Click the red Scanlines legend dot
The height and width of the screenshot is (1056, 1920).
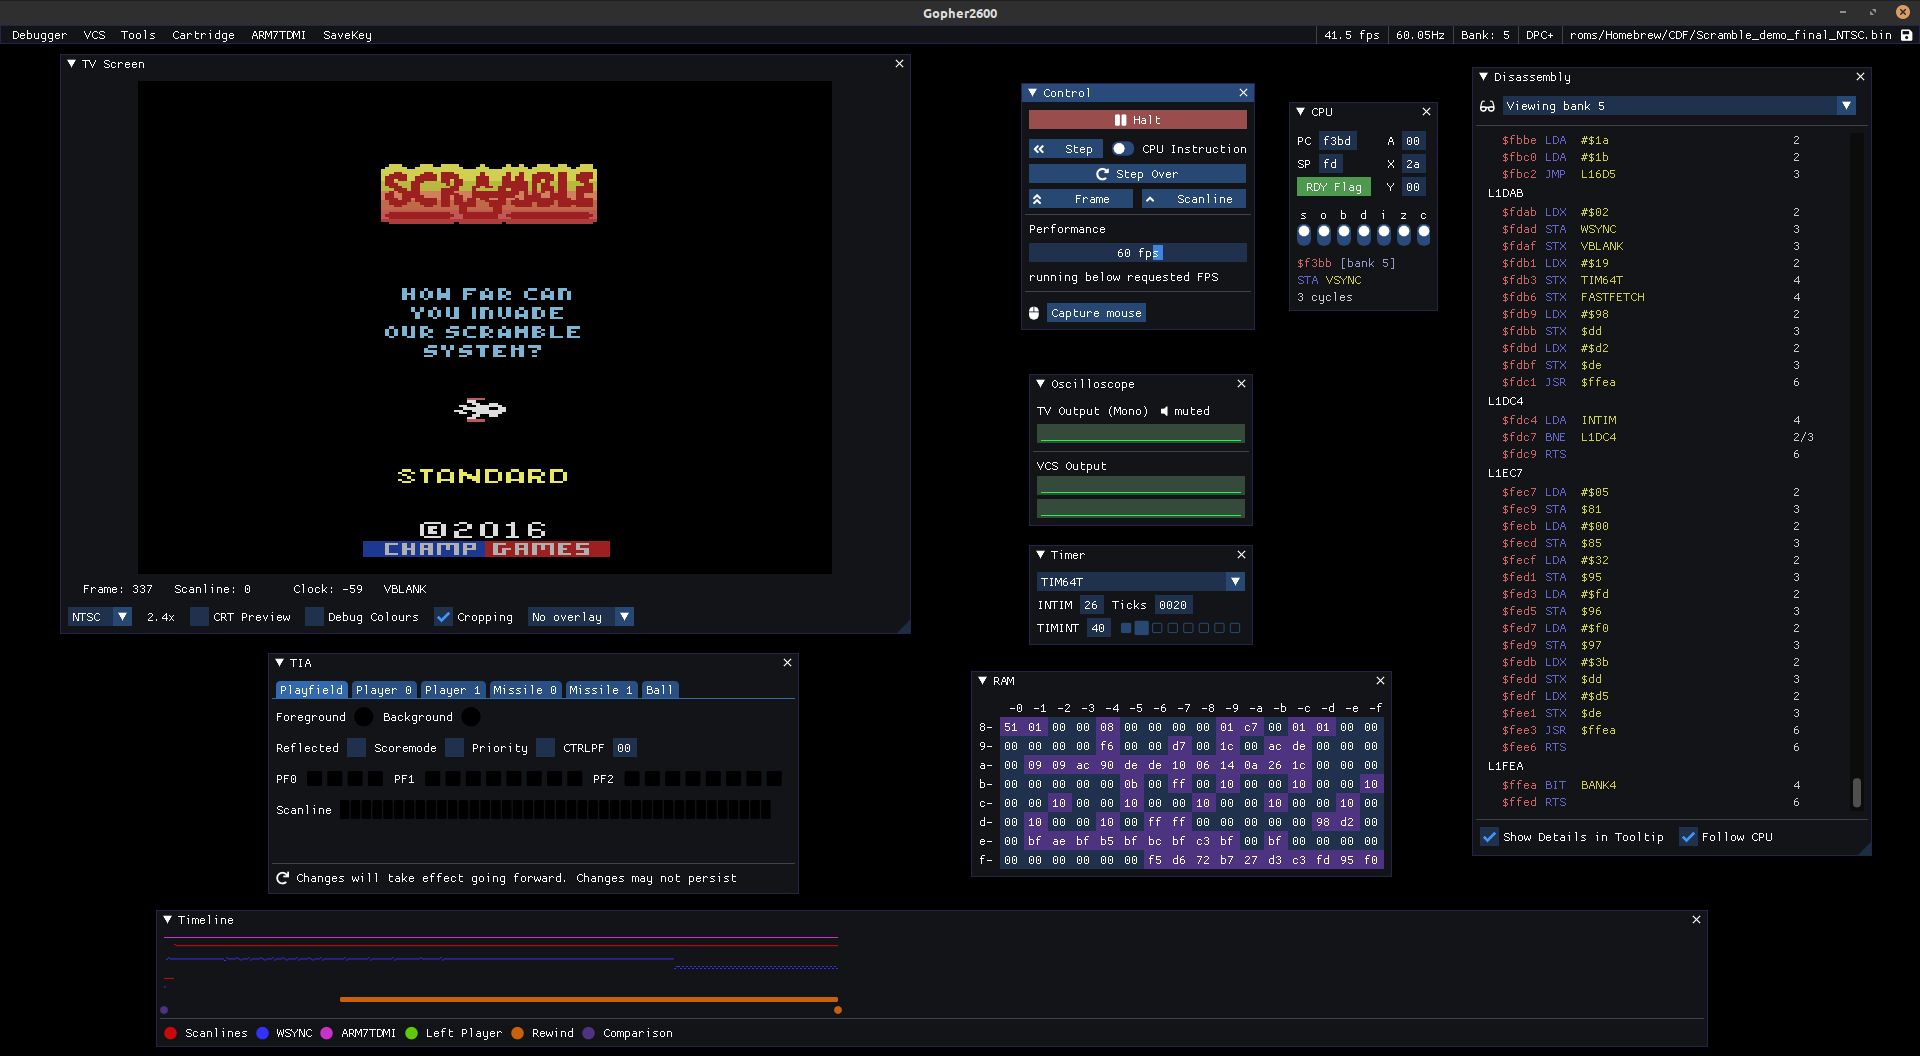[x=171, y=1033]
